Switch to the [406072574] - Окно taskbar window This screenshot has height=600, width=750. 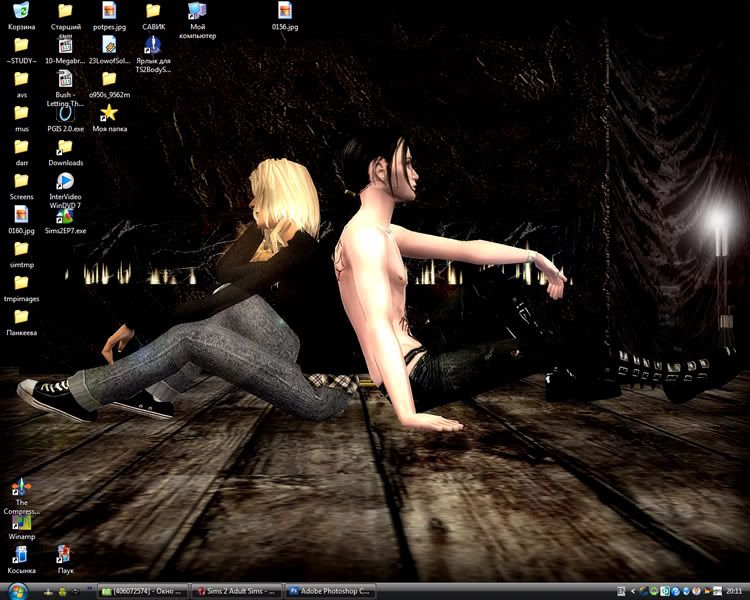(142, 591)
